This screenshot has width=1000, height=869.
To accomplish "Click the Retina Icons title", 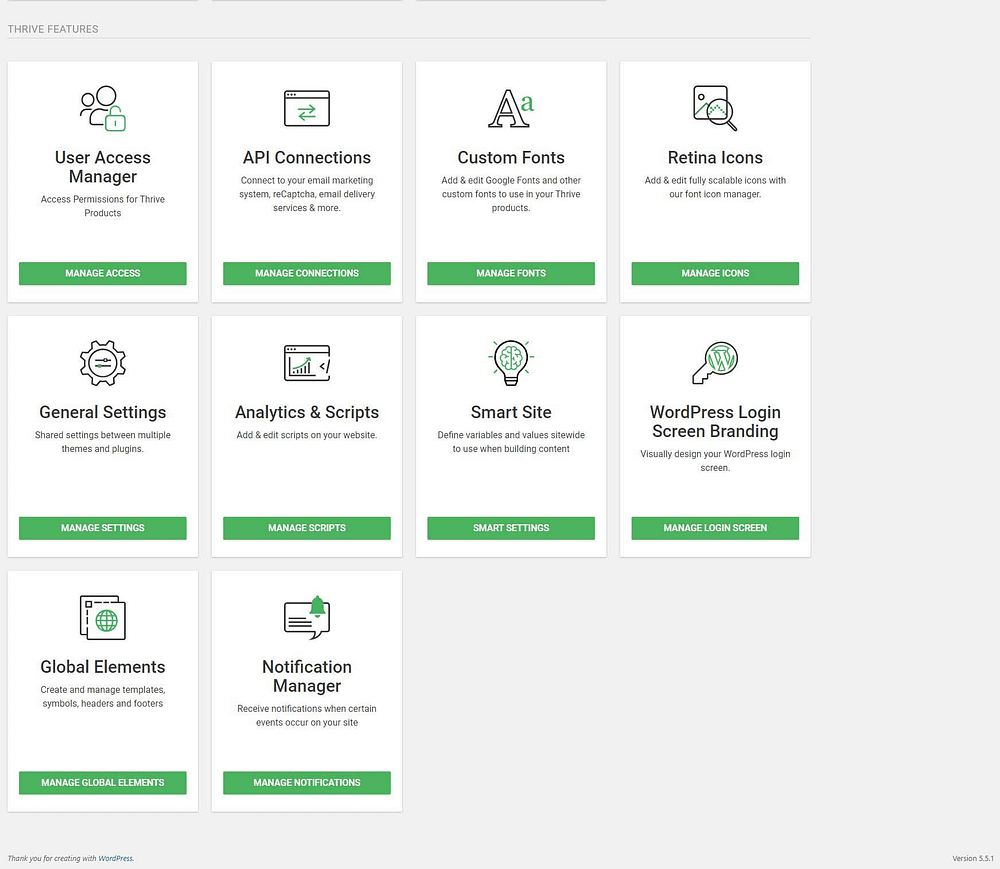I will [x=715, y=157].
